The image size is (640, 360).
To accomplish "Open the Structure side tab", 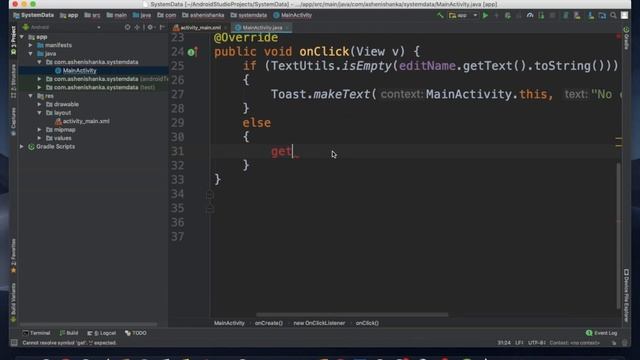I will [x=13, y=81].
